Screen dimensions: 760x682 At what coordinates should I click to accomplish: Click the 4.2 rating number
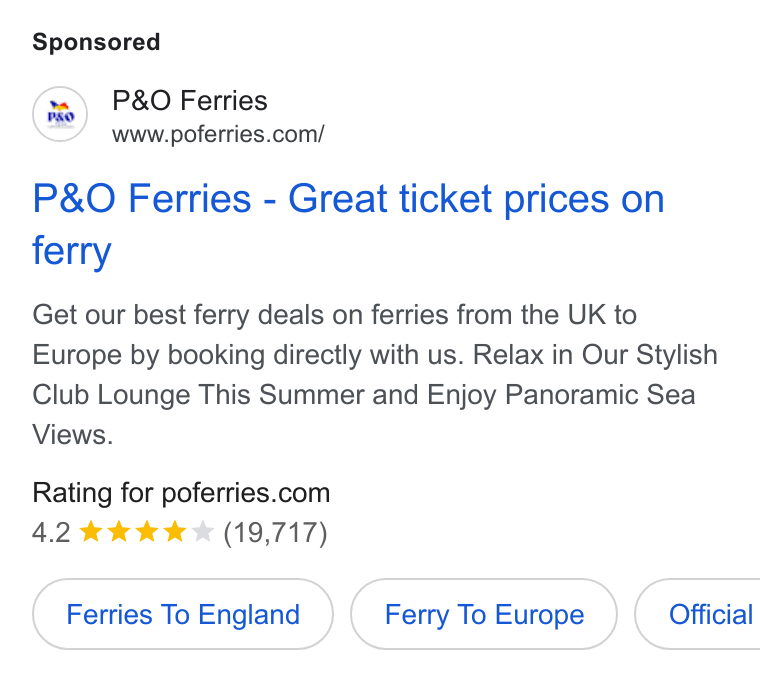51,533
